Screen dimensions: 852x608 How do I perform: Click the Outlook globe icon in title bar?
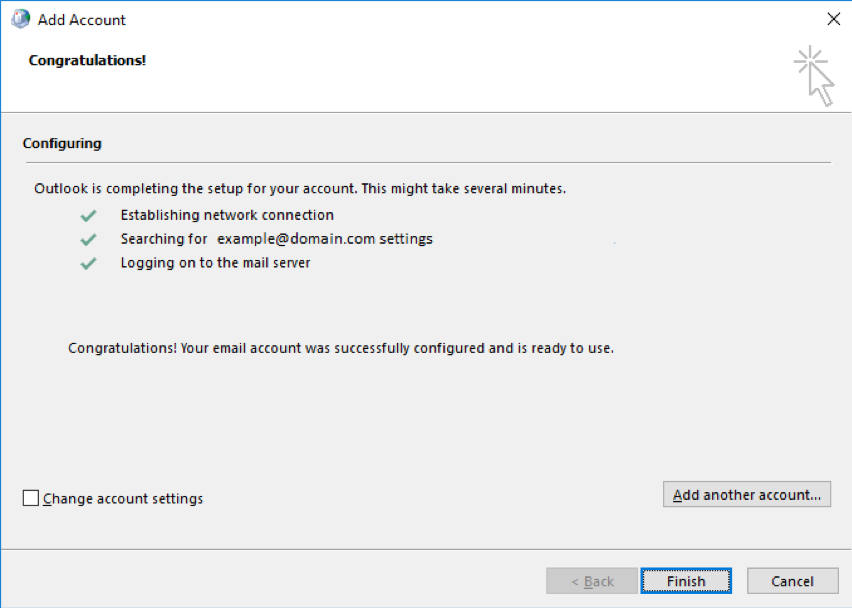coord(21,19)
